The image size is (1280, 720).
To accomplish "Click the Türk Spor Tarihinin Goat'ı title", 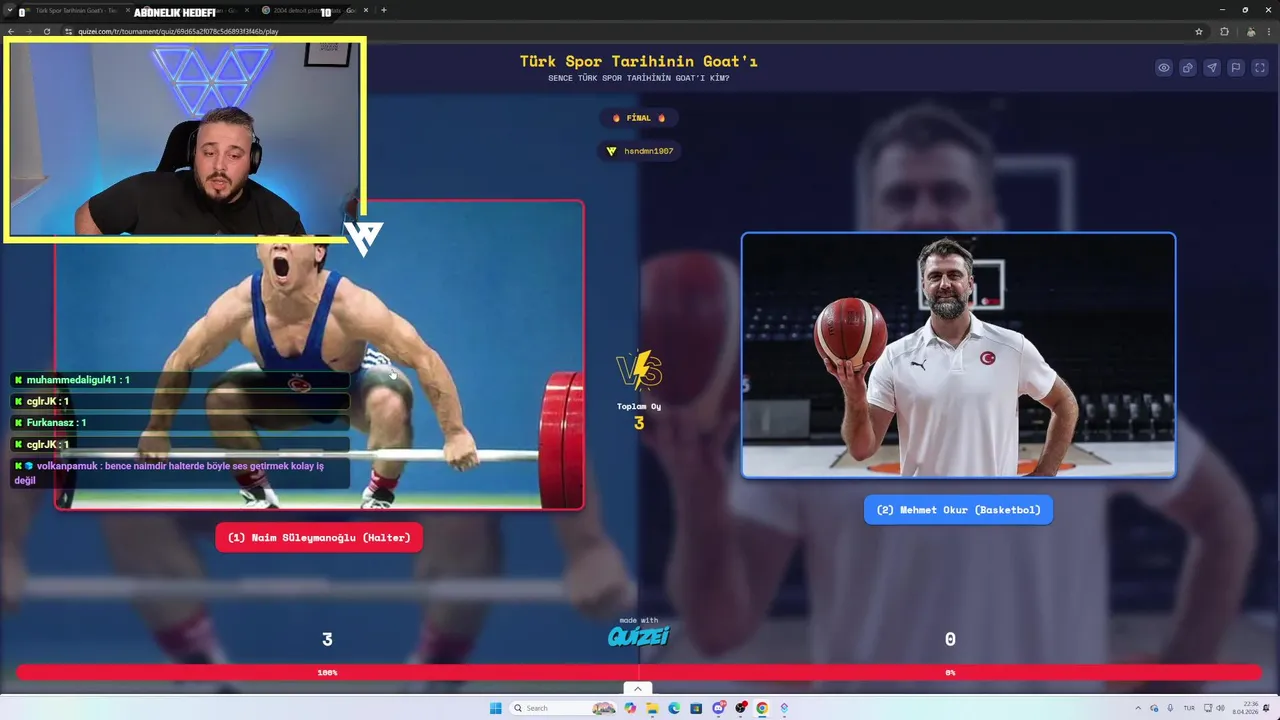I will click(638, 61).
